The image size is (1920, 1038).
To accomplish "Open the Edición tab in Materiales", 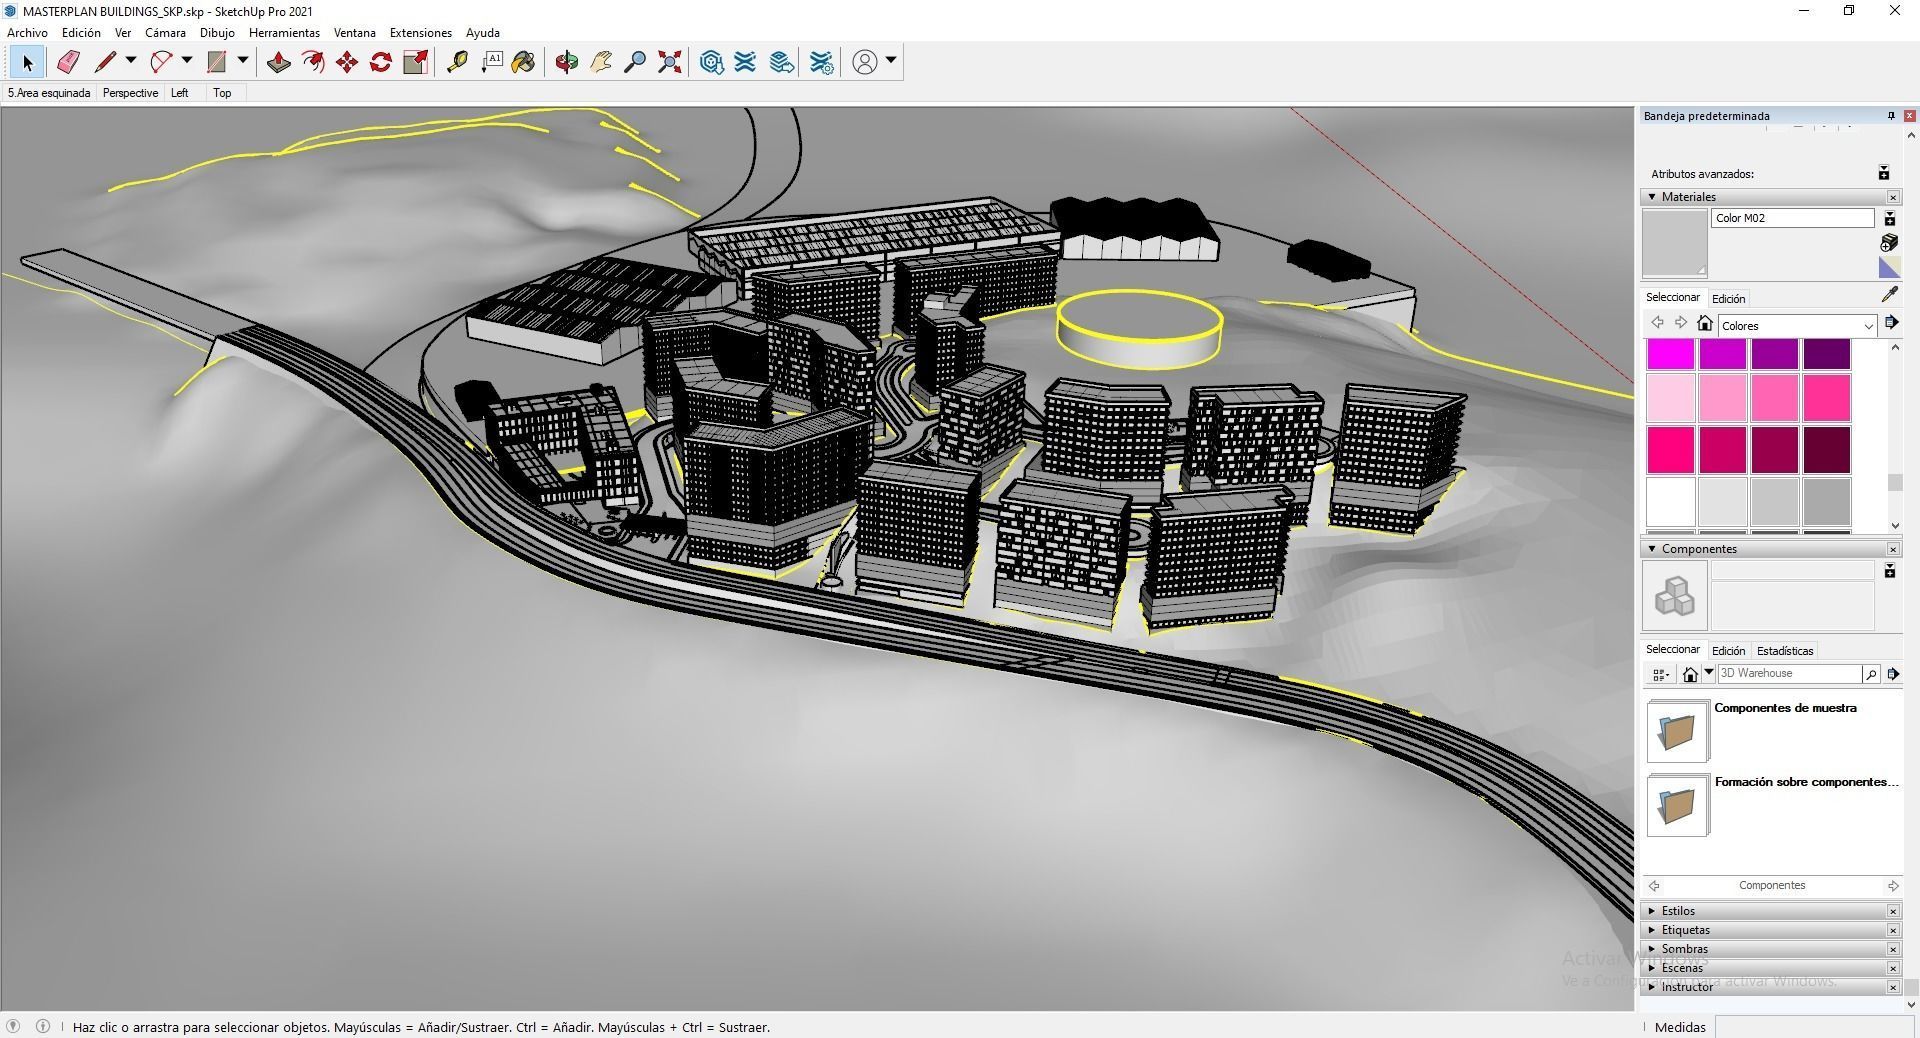I will (1728, 299).
